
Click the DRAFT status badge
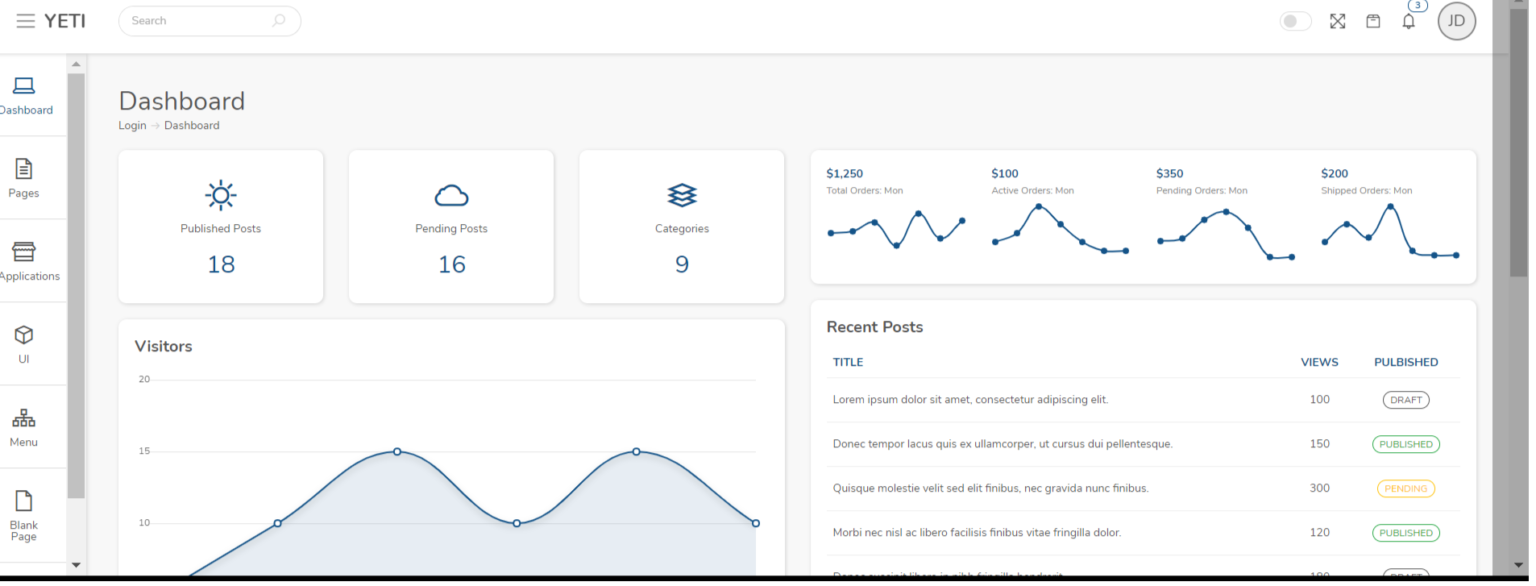[x=1405, y=399]
